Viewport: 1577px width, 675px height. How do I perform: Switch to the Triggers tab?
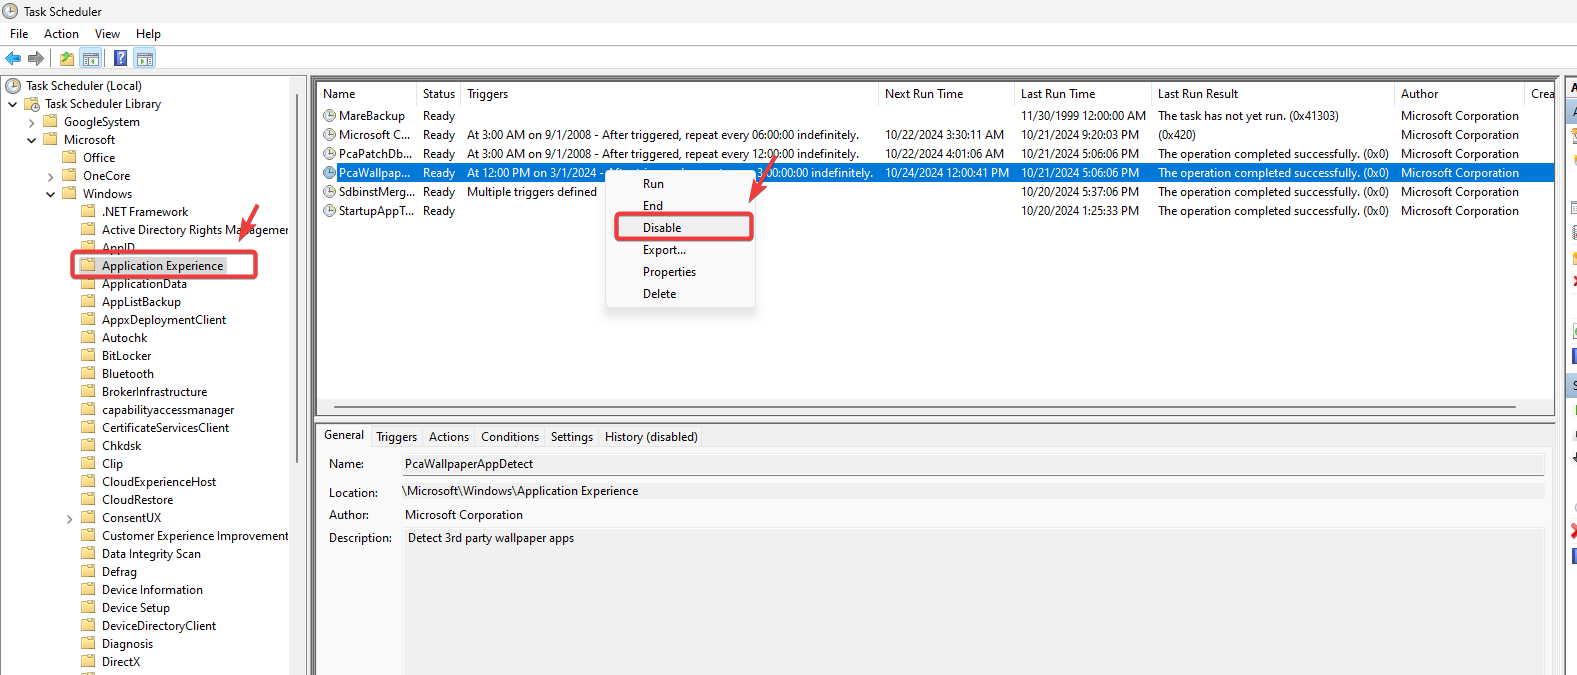click(x=397, y=437)
